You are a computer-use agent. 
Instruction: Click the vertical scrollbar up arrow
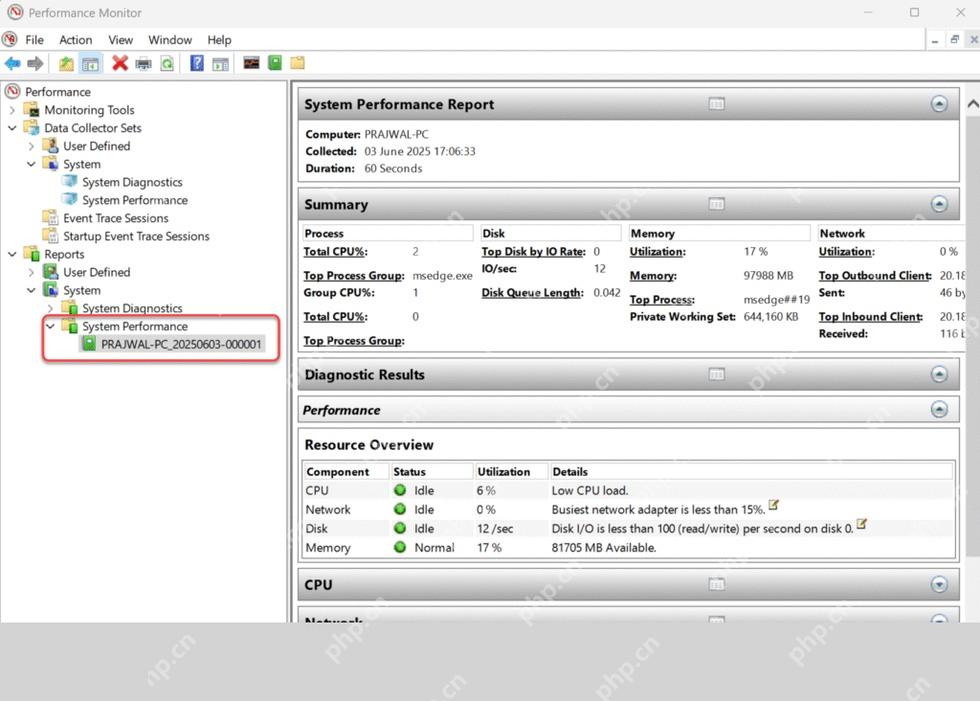(x=972, y=104)
